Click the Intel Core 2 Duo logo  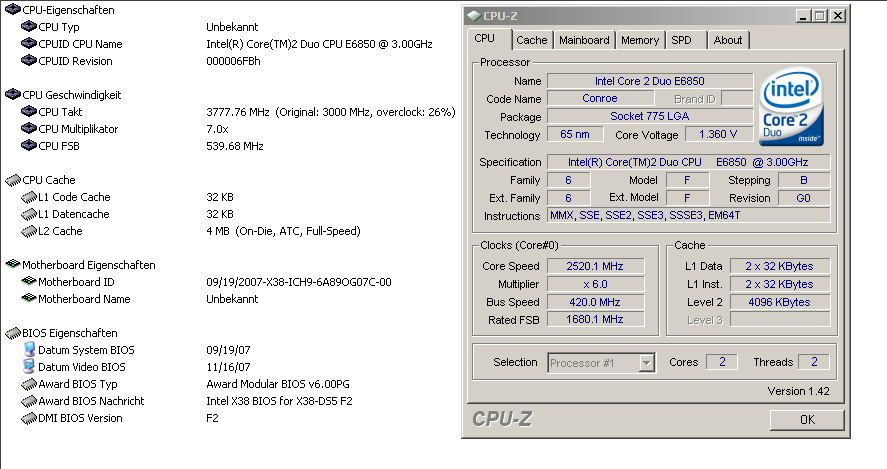(791, 107)
